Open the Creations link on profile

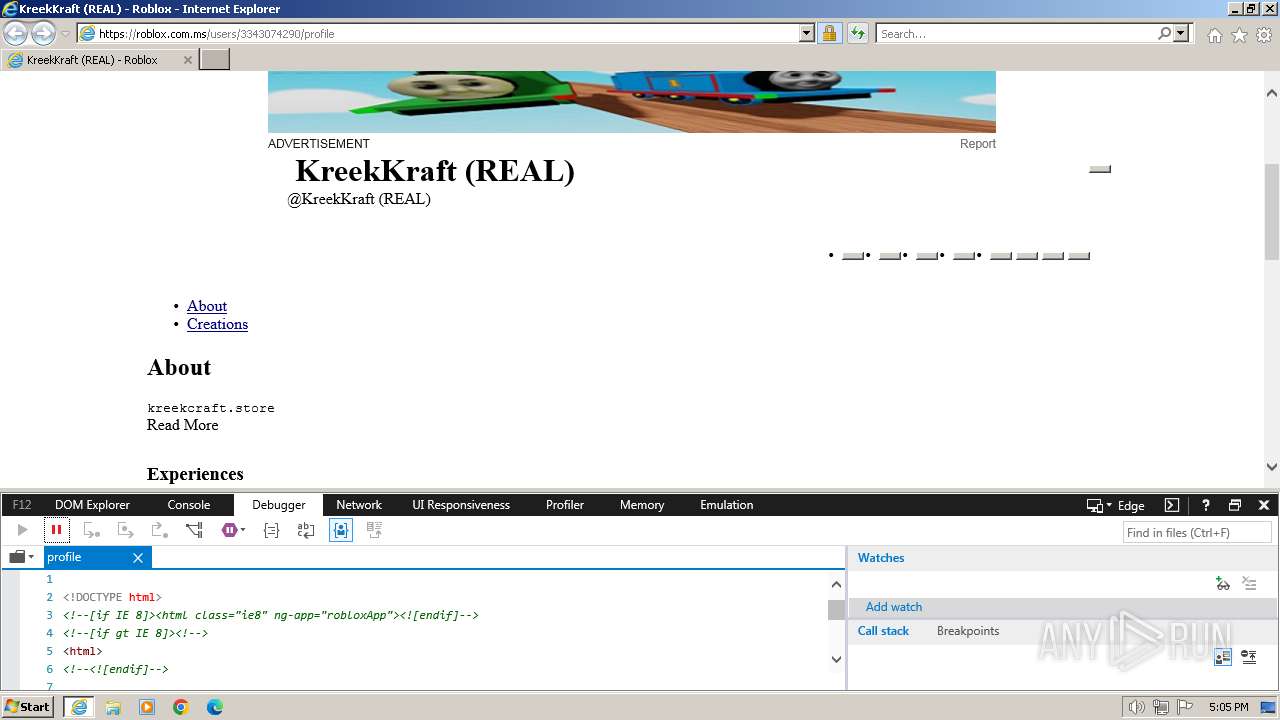pyautogui.click(x=217, y=324)
